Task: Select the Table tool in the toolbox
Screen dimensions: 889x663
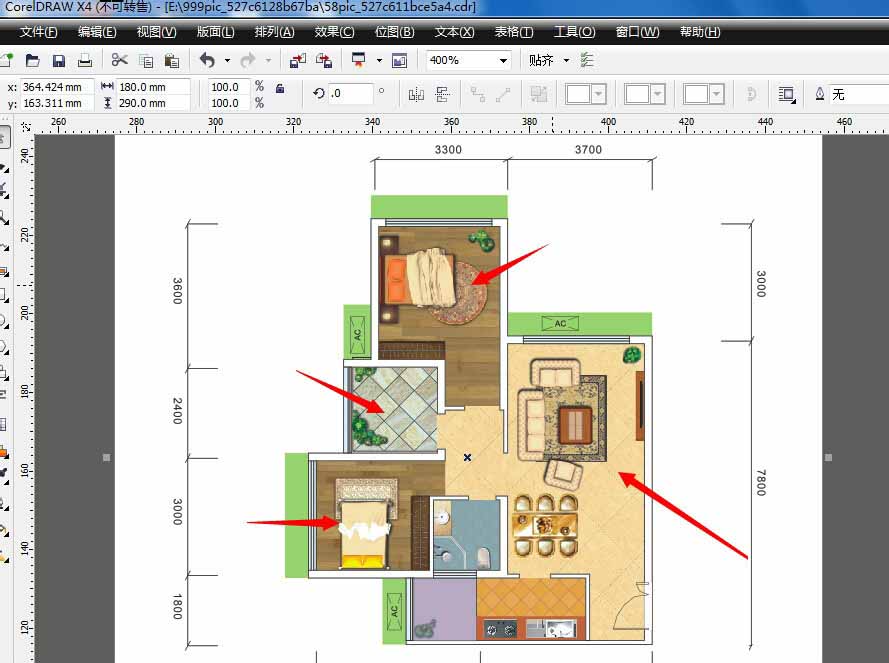Action: (4, 424)
